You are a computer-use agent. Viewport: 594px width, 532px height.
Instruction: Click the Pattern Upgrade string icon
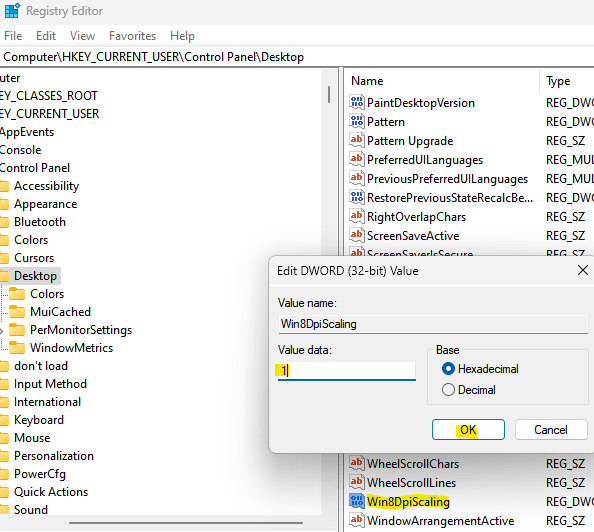pyautogui.click(x=356, y=140)
